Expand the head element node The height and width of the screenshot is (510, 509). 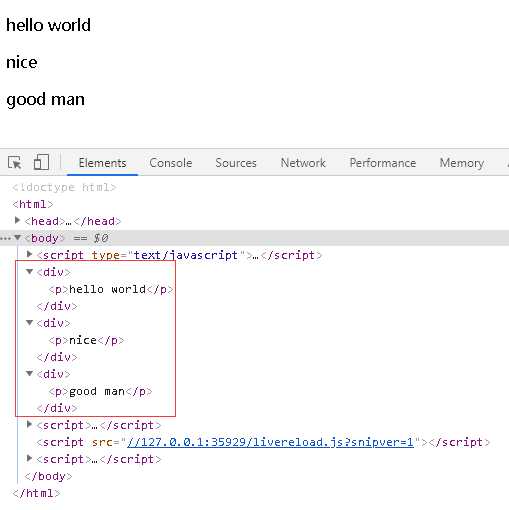(x=17, y=220)
